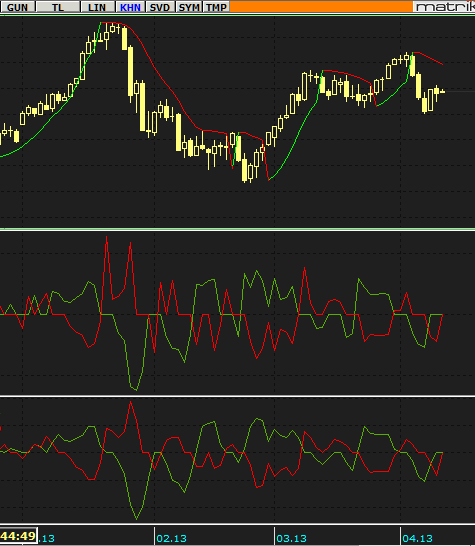
Task: Click the deepest green trough in the bottom indicator
Action: click(x=136, y=518)
